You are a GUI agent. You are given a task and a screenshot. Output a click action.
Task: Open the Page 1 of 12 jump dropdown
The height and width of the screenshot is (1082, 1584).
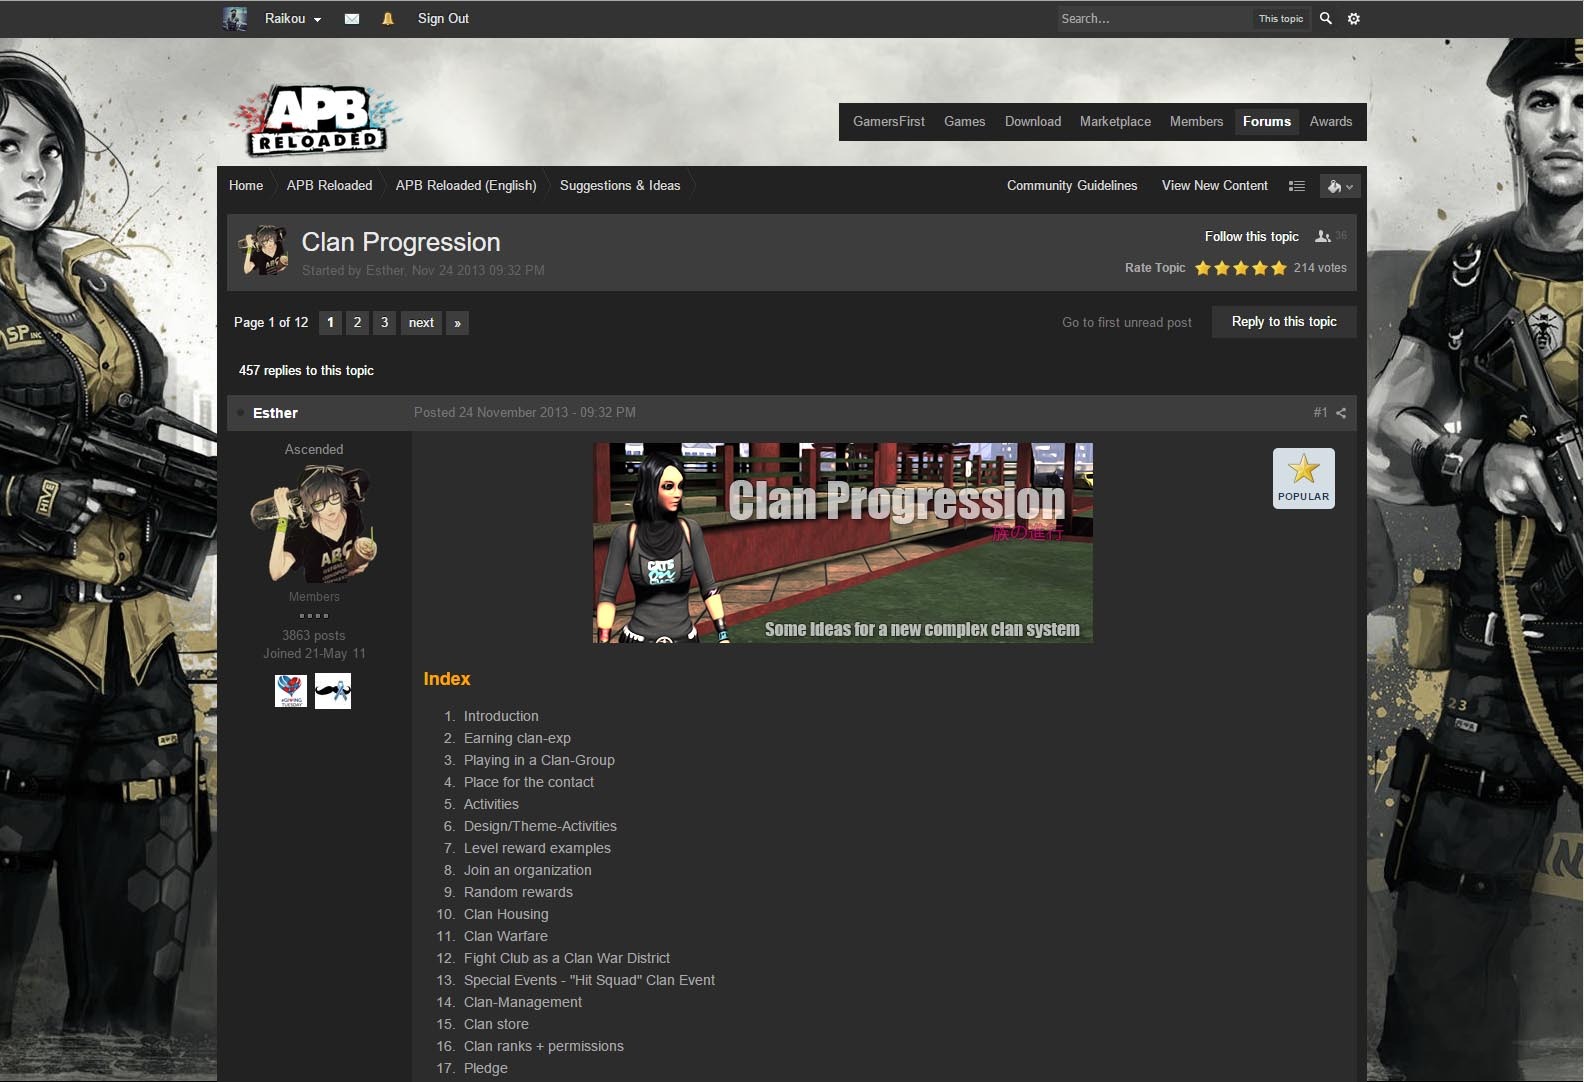pos(271,322)
